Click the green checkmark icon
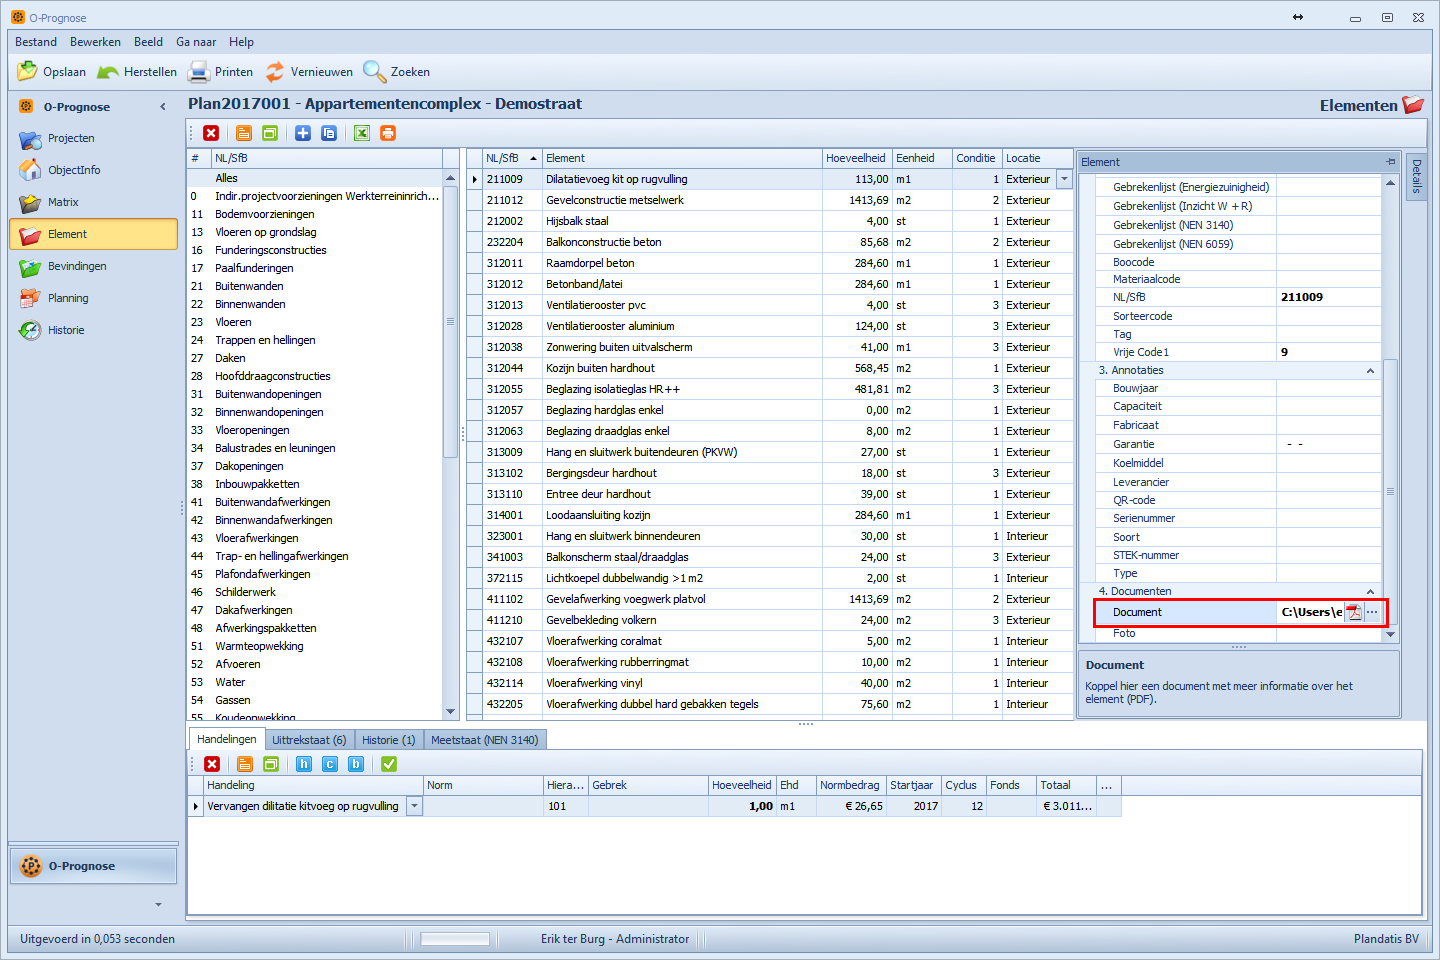Screen dimensions: 1440x960 389,764
